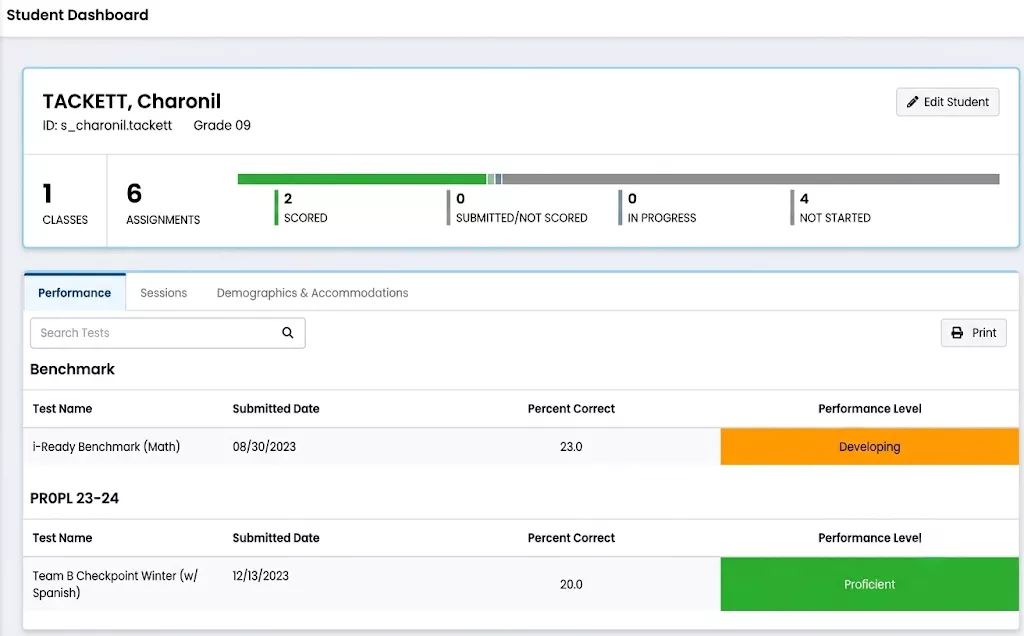The height and width of the screenshot is (636, 1024).
Task: Click PROPL 23-24 table Test Name header
Action: [x=62, y=538]
